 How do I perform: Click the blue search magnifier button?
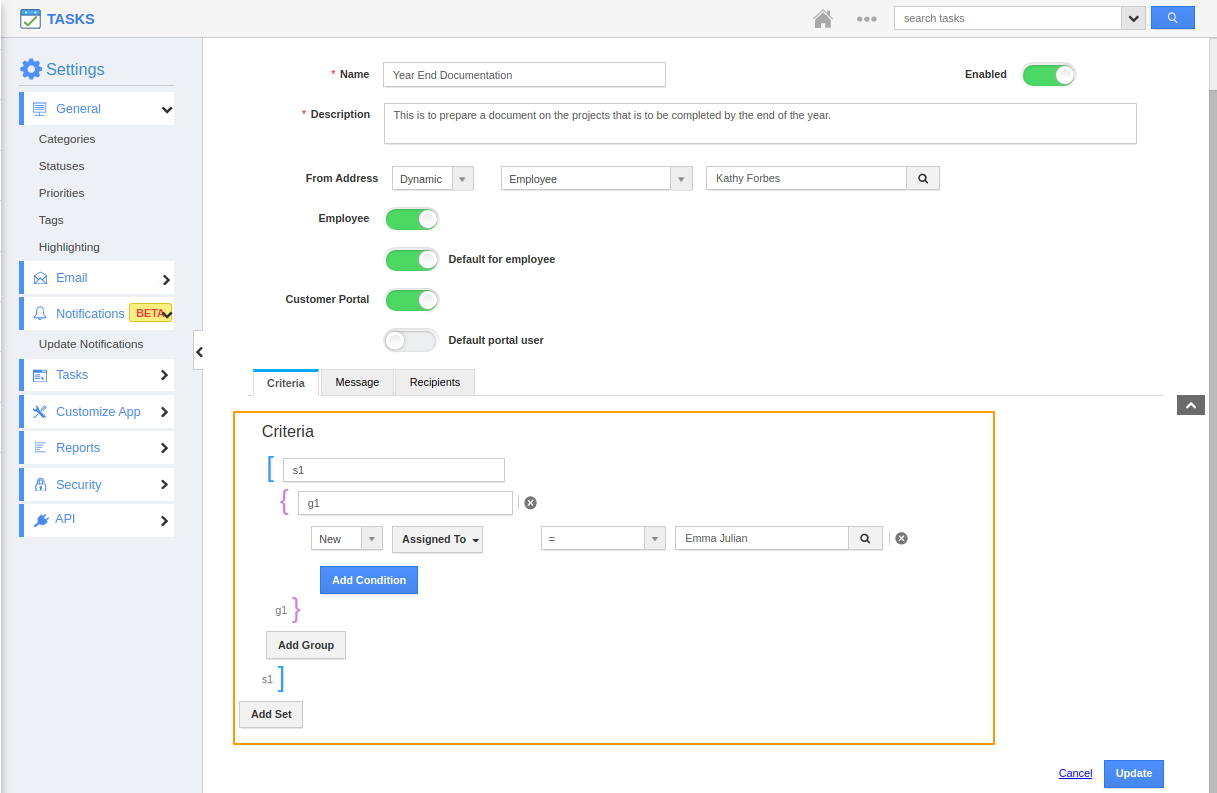pyautogui.click(x=1172, y=18)
